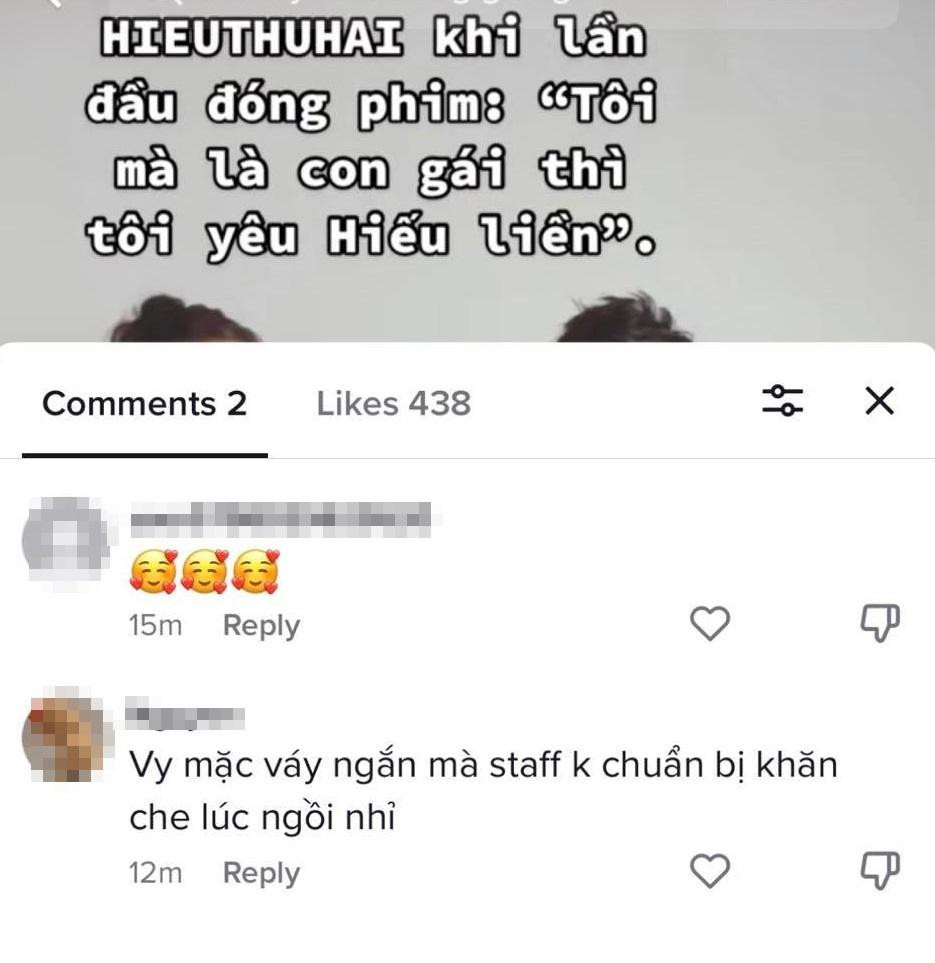The width and height of the screenshot is (935, 963).
Task: Open the comment filter settings icon
Action: coord(782,401)
